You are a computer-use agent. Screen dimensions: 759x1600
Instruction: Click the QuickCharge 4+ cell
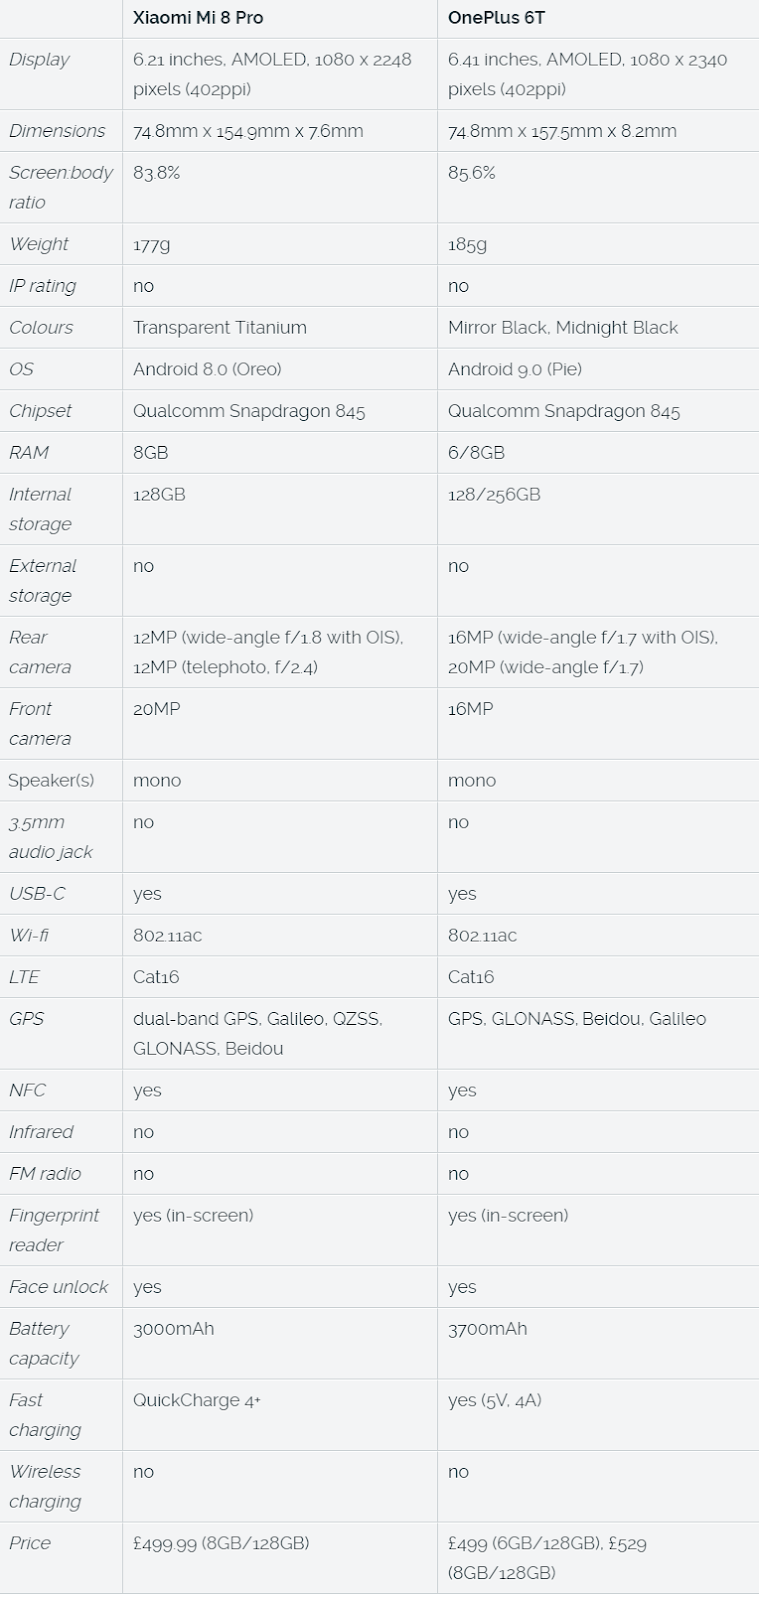tap(197, 1401)
